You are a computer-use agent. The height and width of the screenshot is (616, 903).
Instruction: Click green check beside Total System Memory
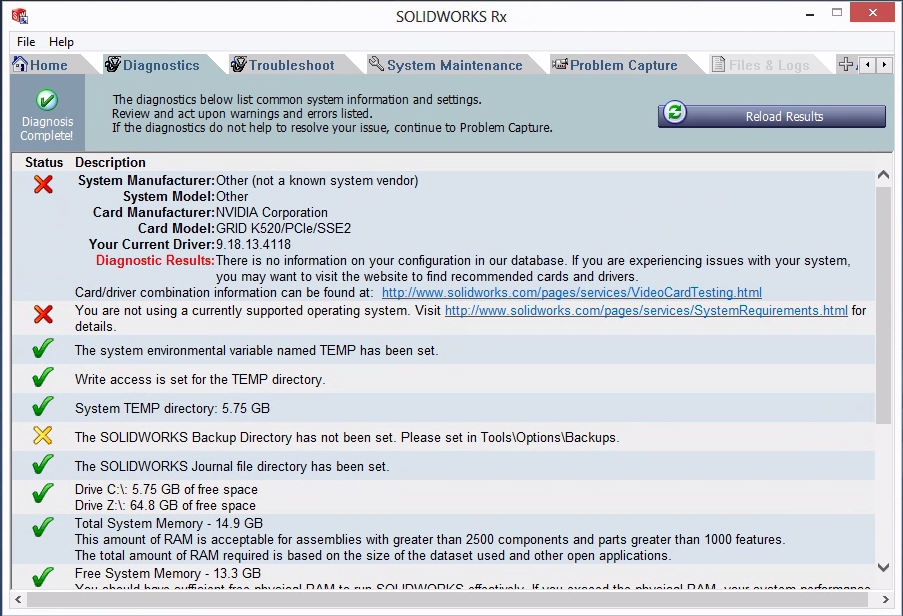click(43, 527)
